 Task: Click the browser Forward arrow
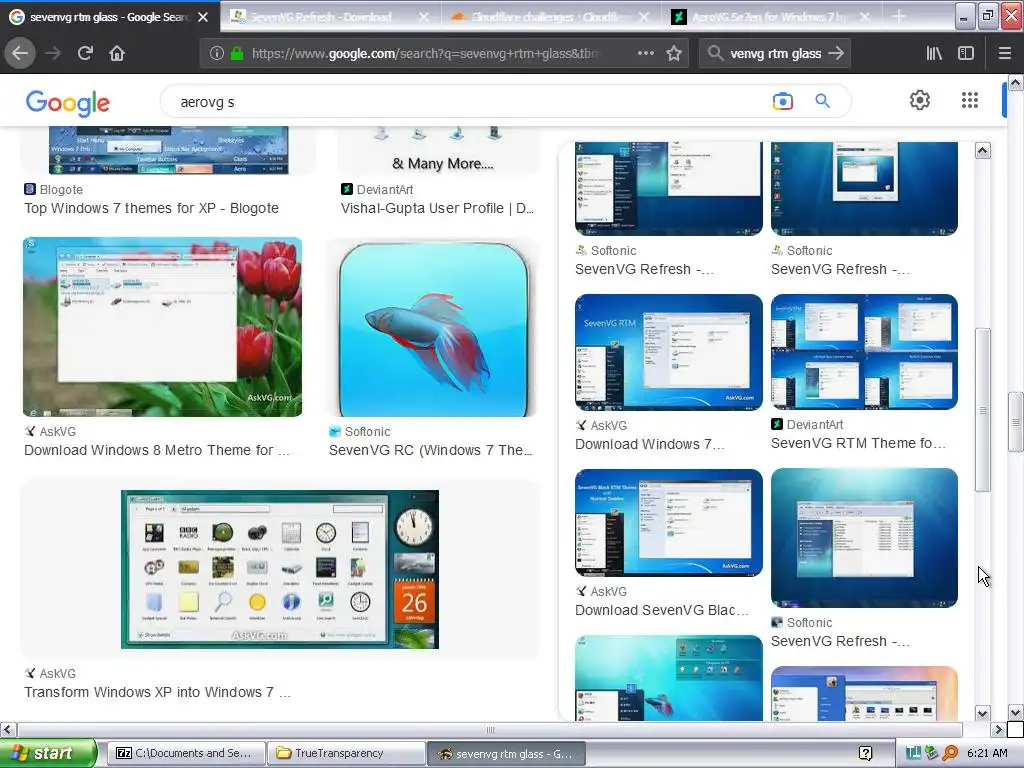pyautogui.click(x=53, y=54)
